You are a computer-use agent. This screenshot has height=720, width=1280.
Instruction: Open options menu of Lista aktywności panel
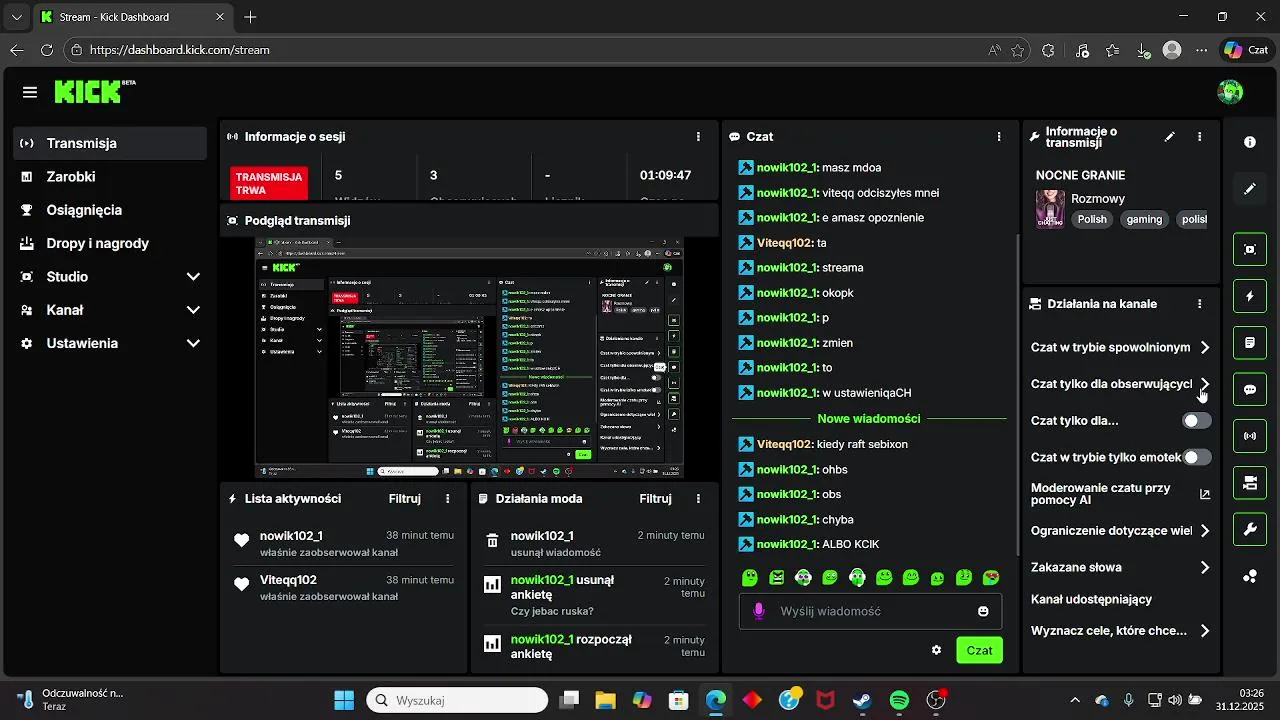click(447, 498)
